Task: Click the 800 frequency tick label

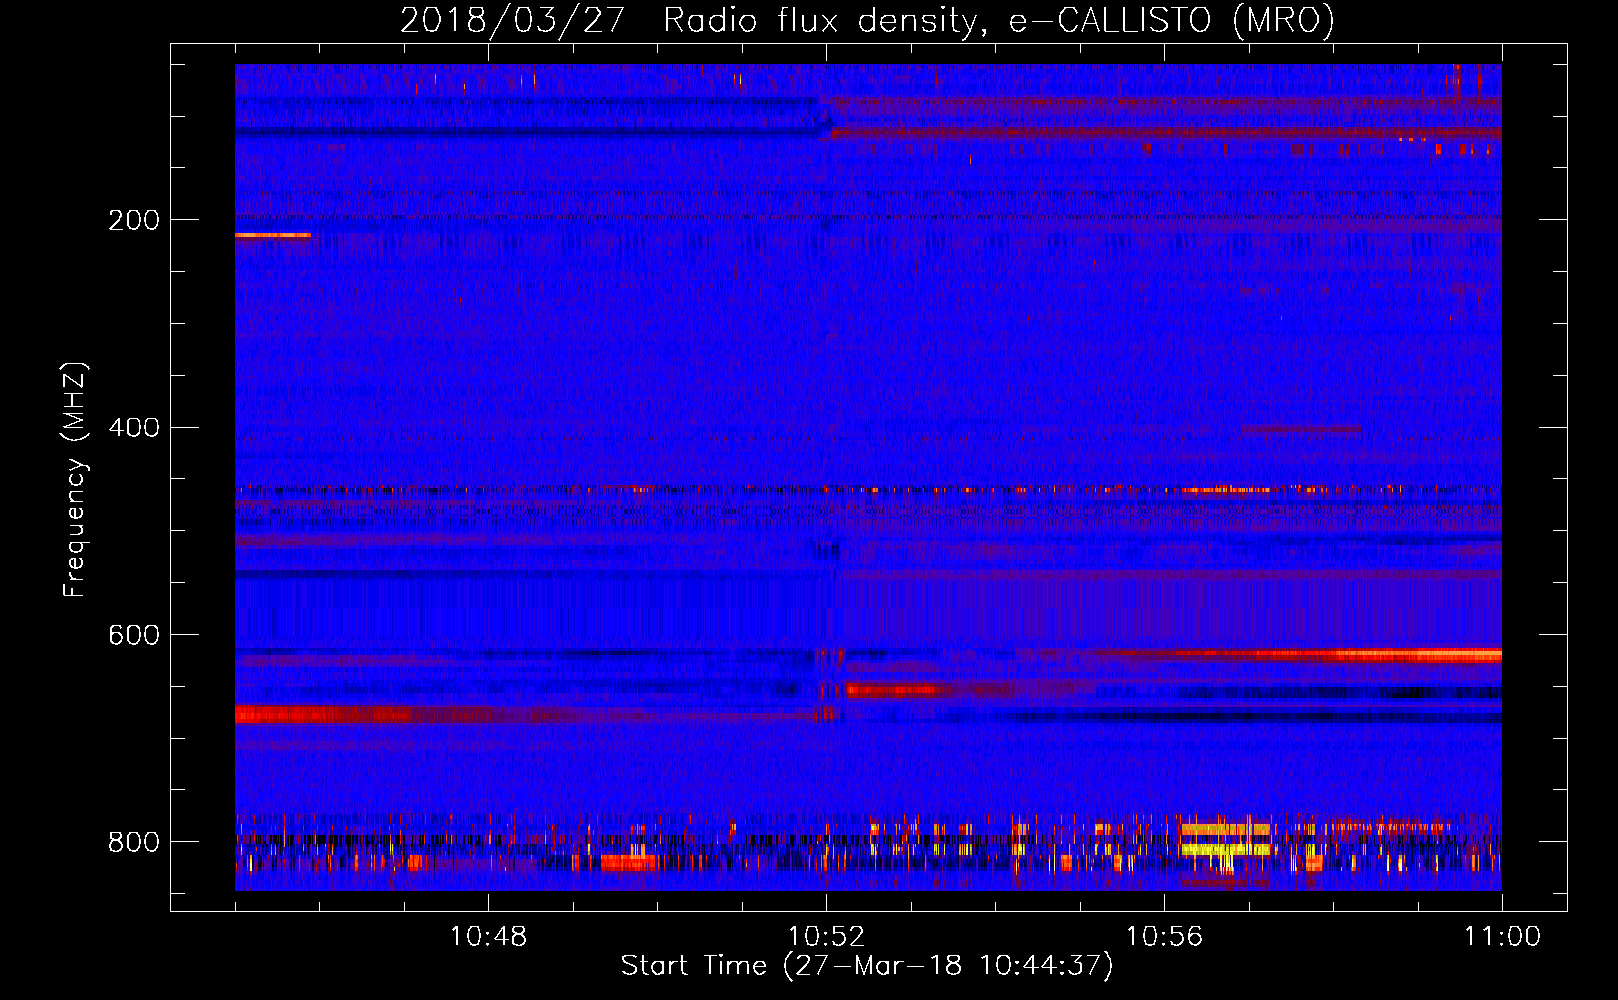Action: (x=134, y=842)
